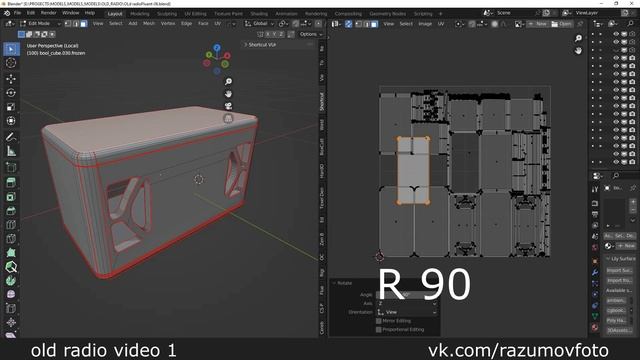Screen dimensions: 640x360
Task: Open Object Data green triangle tab
Action: (595, 316)
